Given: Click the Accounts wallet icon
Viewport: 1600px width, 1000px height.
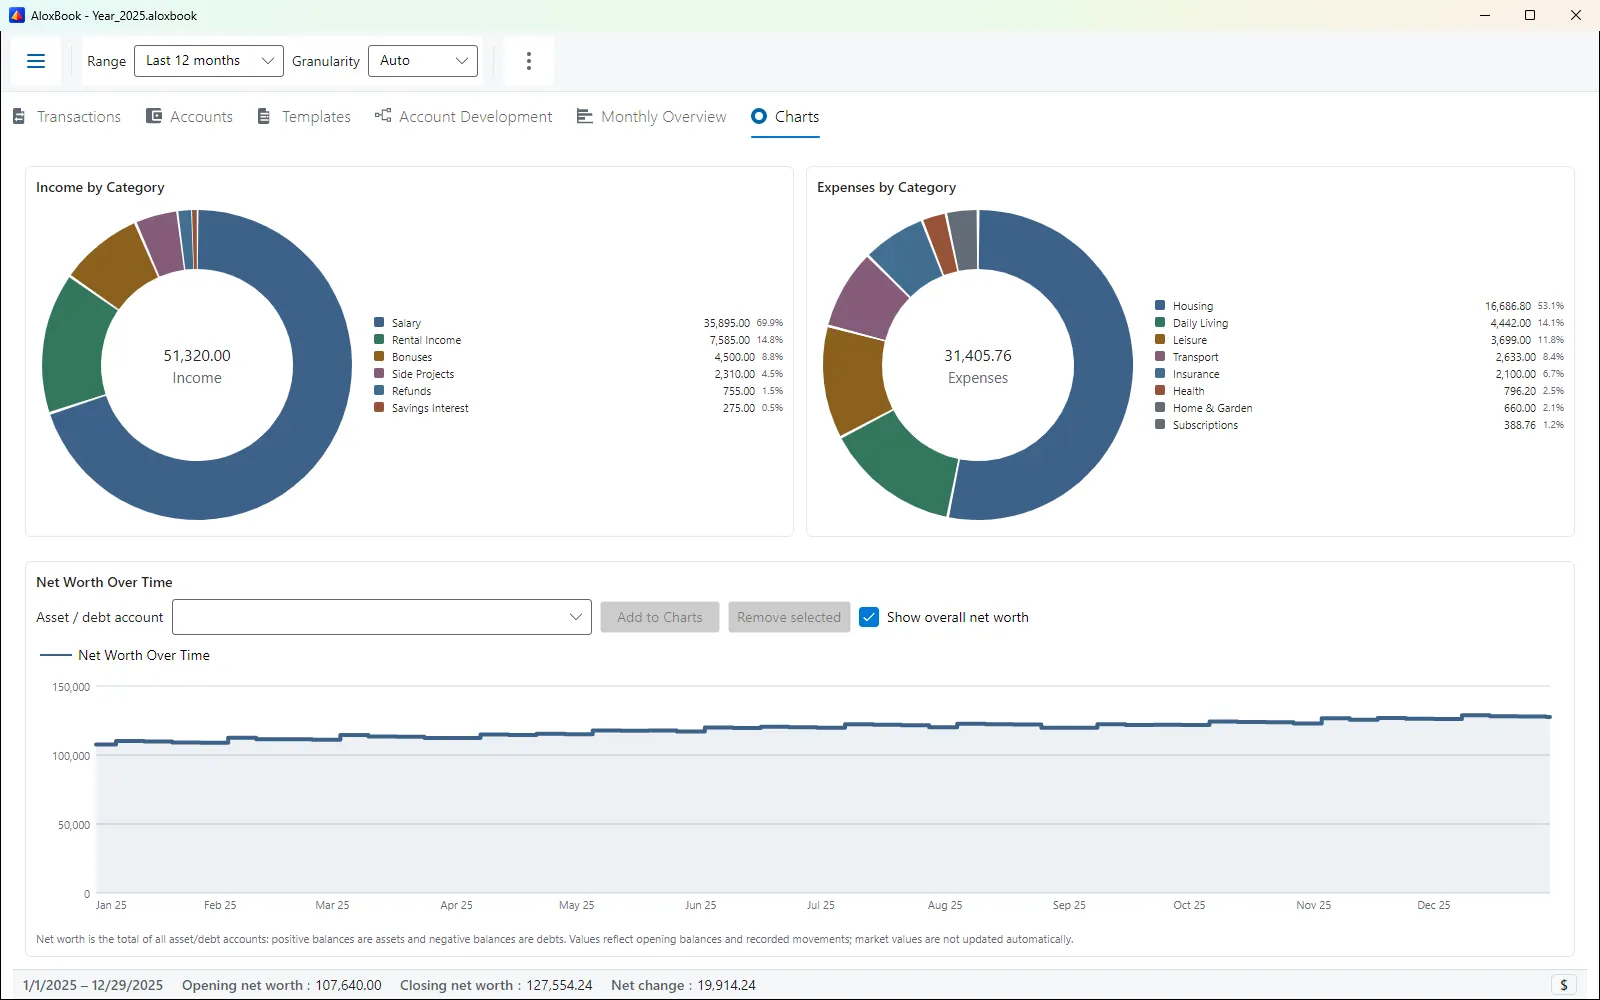Looking at the screenshot, I should click(154, 116).
